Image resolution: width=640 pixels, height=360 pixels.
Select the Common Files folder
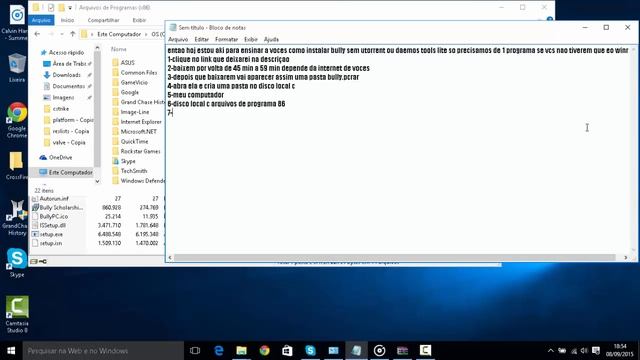pyautogui.click(x=139, y=72)
